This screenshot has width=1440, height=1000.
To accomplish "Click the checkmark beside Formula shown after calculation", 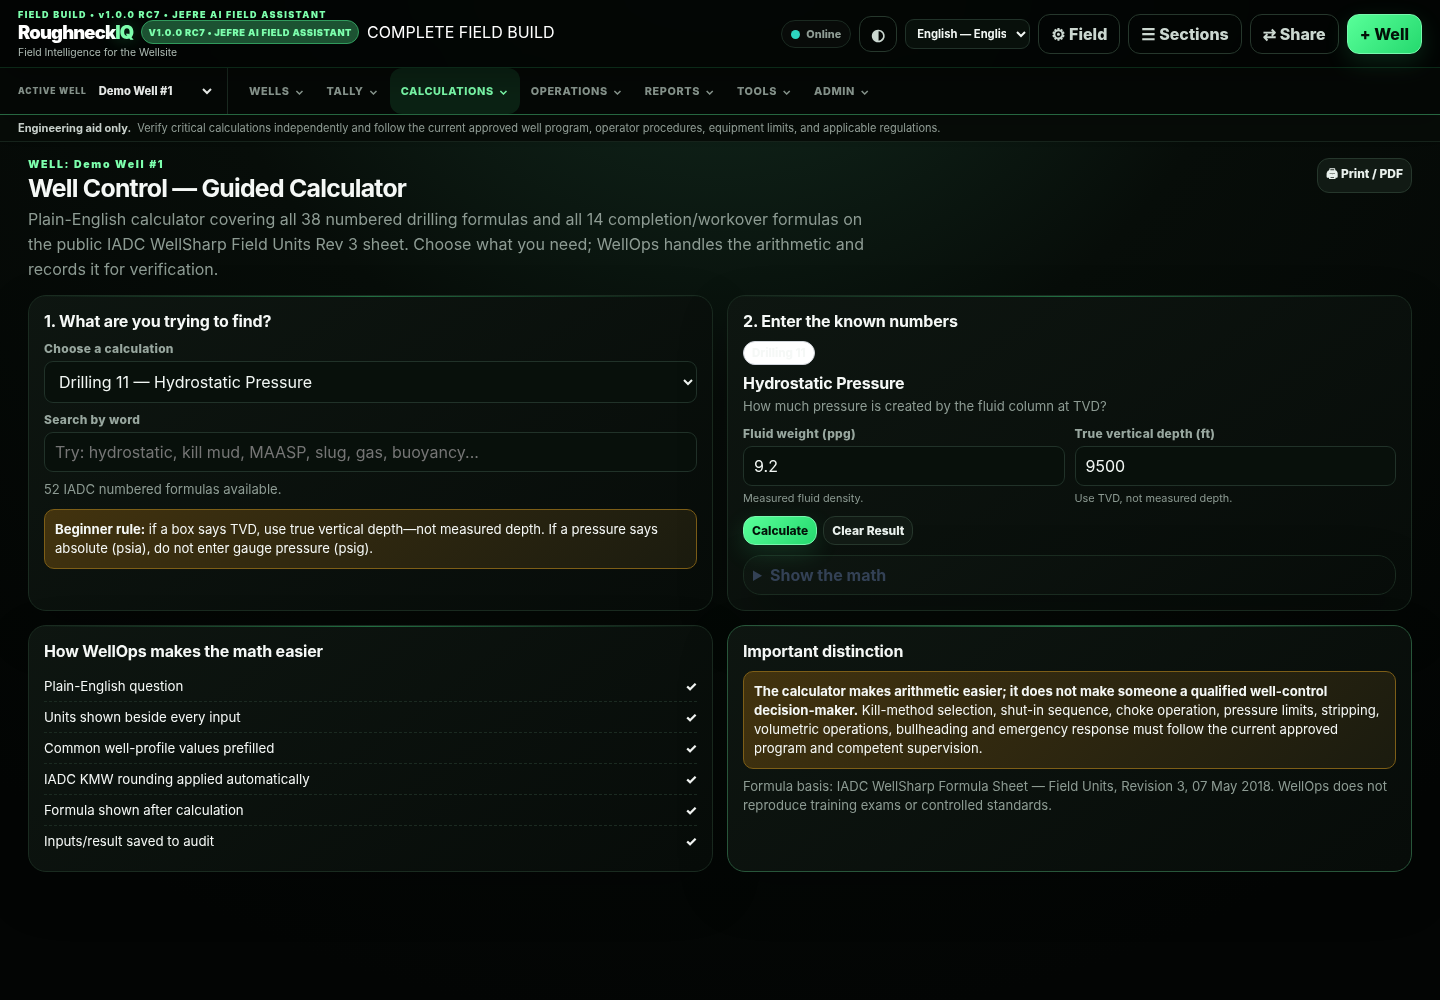I will [x=691, y=811].
